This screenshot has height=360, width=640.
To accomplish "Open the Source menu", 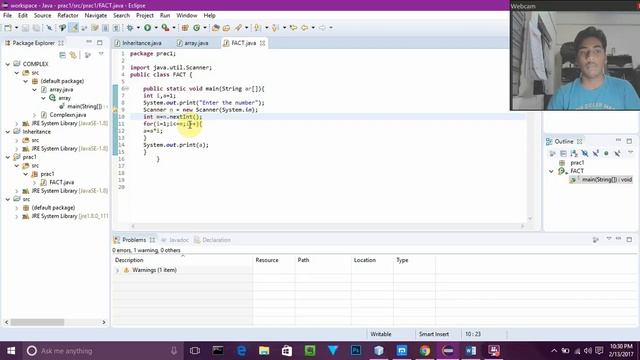I will tap(42, 16).
